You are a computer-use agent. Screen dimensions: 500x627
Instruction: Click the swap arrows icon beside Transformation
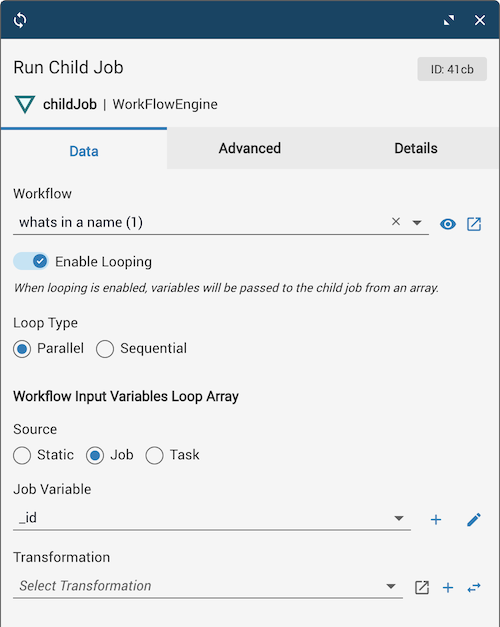click(x=474, y=587)
